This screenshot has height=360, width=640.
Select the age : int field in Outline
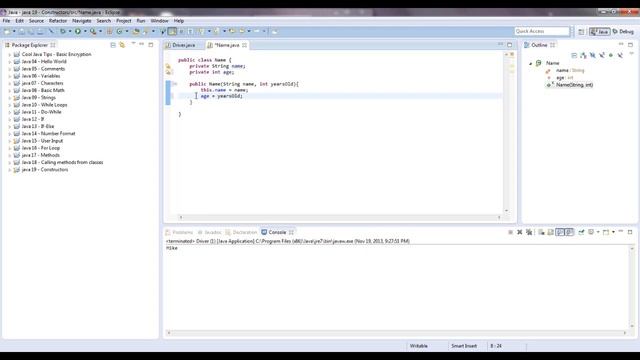pos(564,78)
